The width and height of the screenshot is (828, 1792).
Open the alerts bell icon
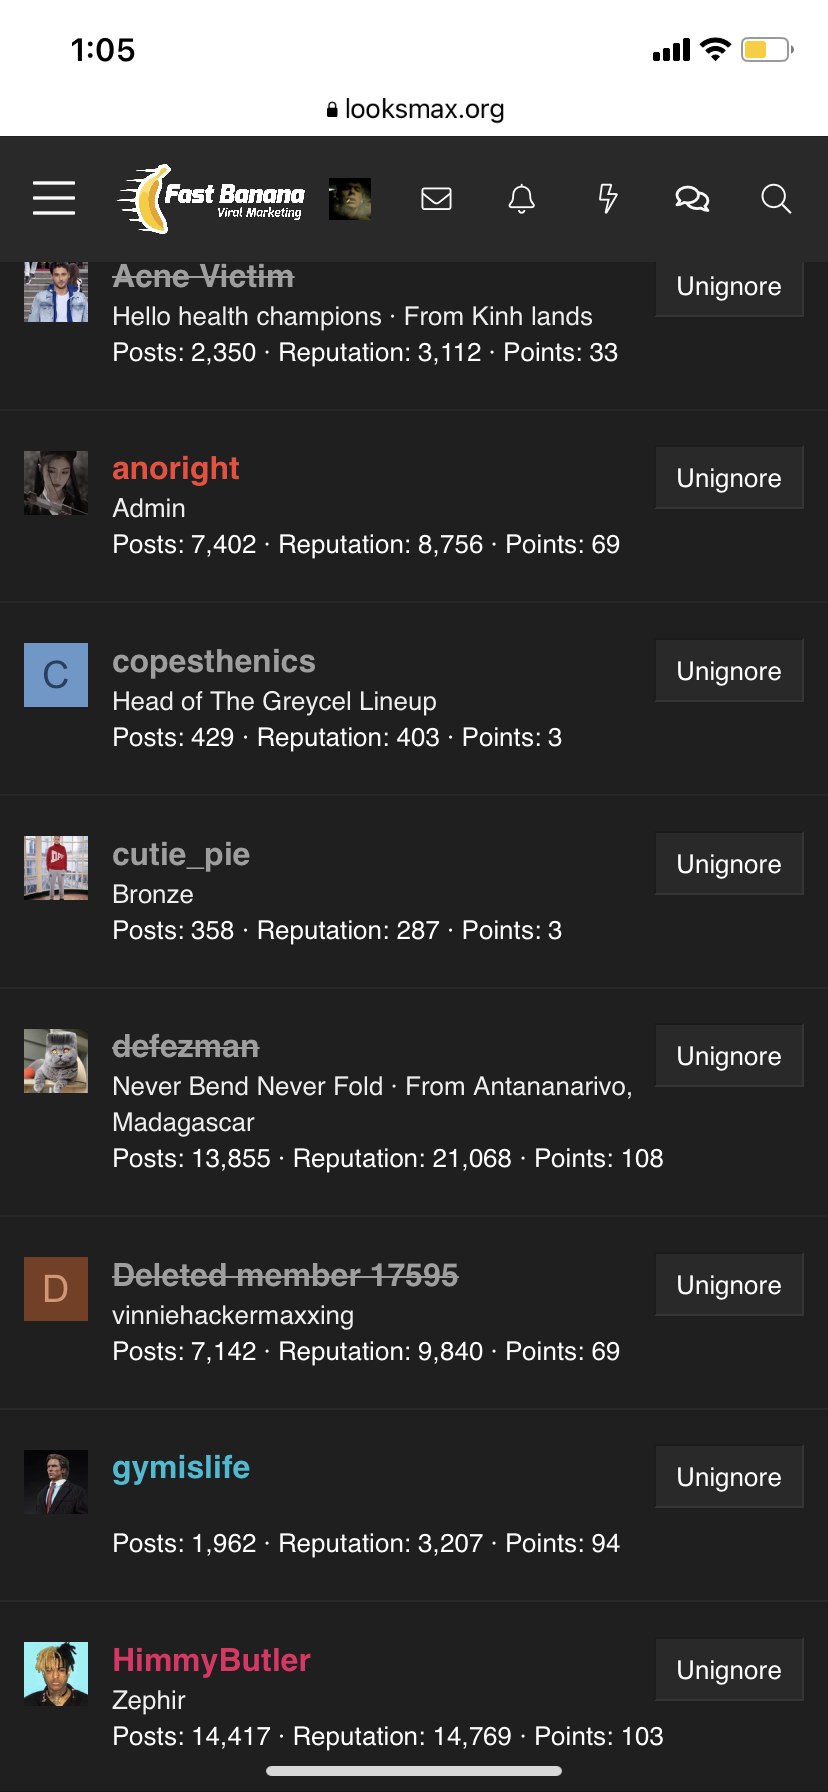tap(522, 199)
